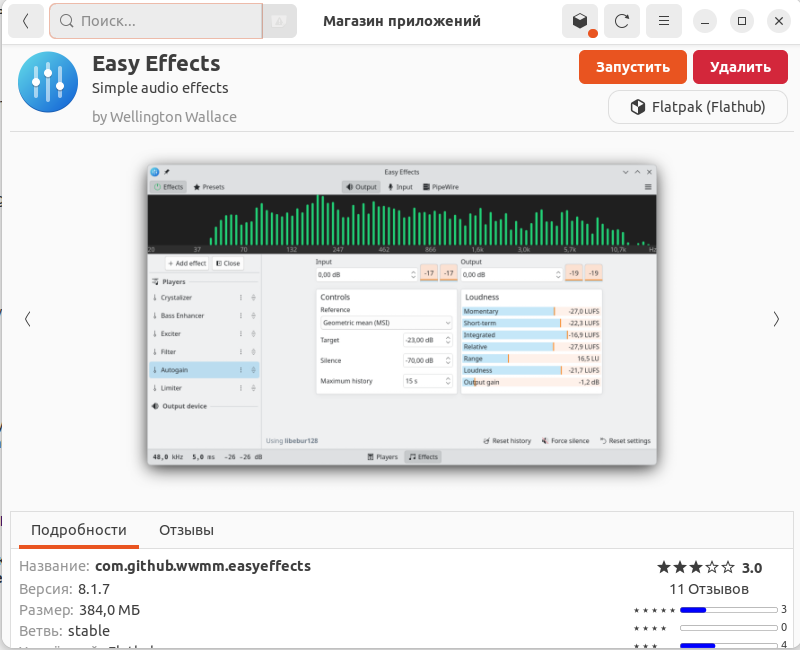
Task: Switch to the Отзывы tab
Action: pos(186,530)
